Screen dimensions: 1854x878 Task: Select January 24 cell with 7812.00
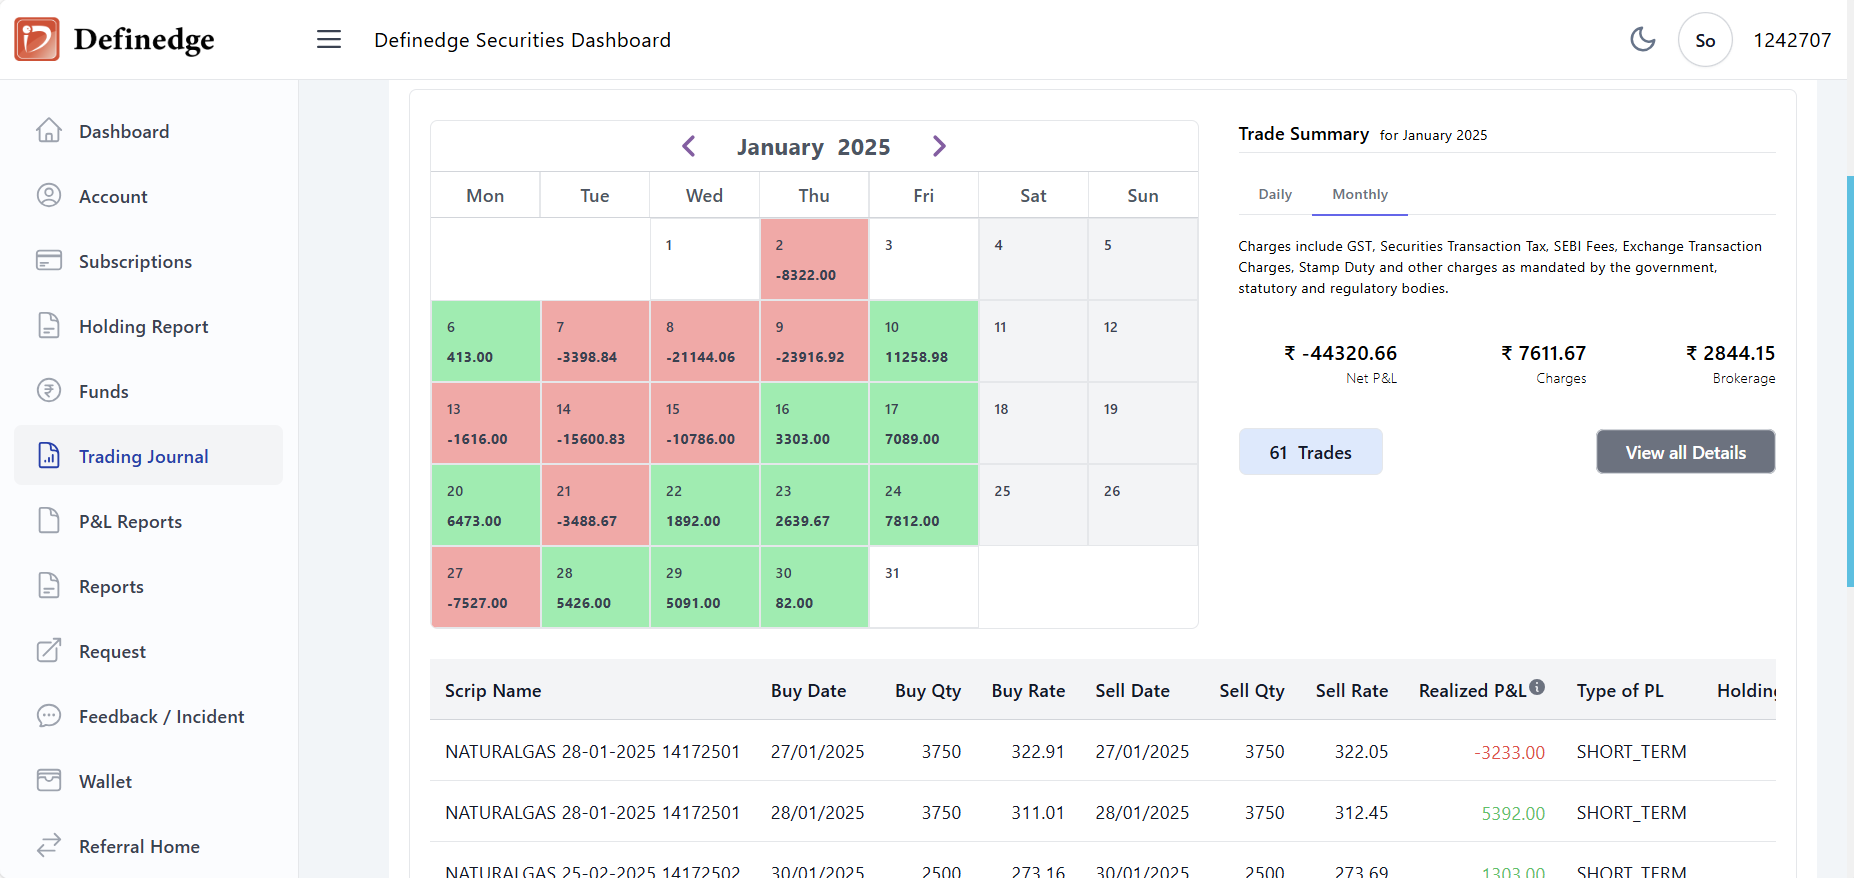tap(924, 505)
